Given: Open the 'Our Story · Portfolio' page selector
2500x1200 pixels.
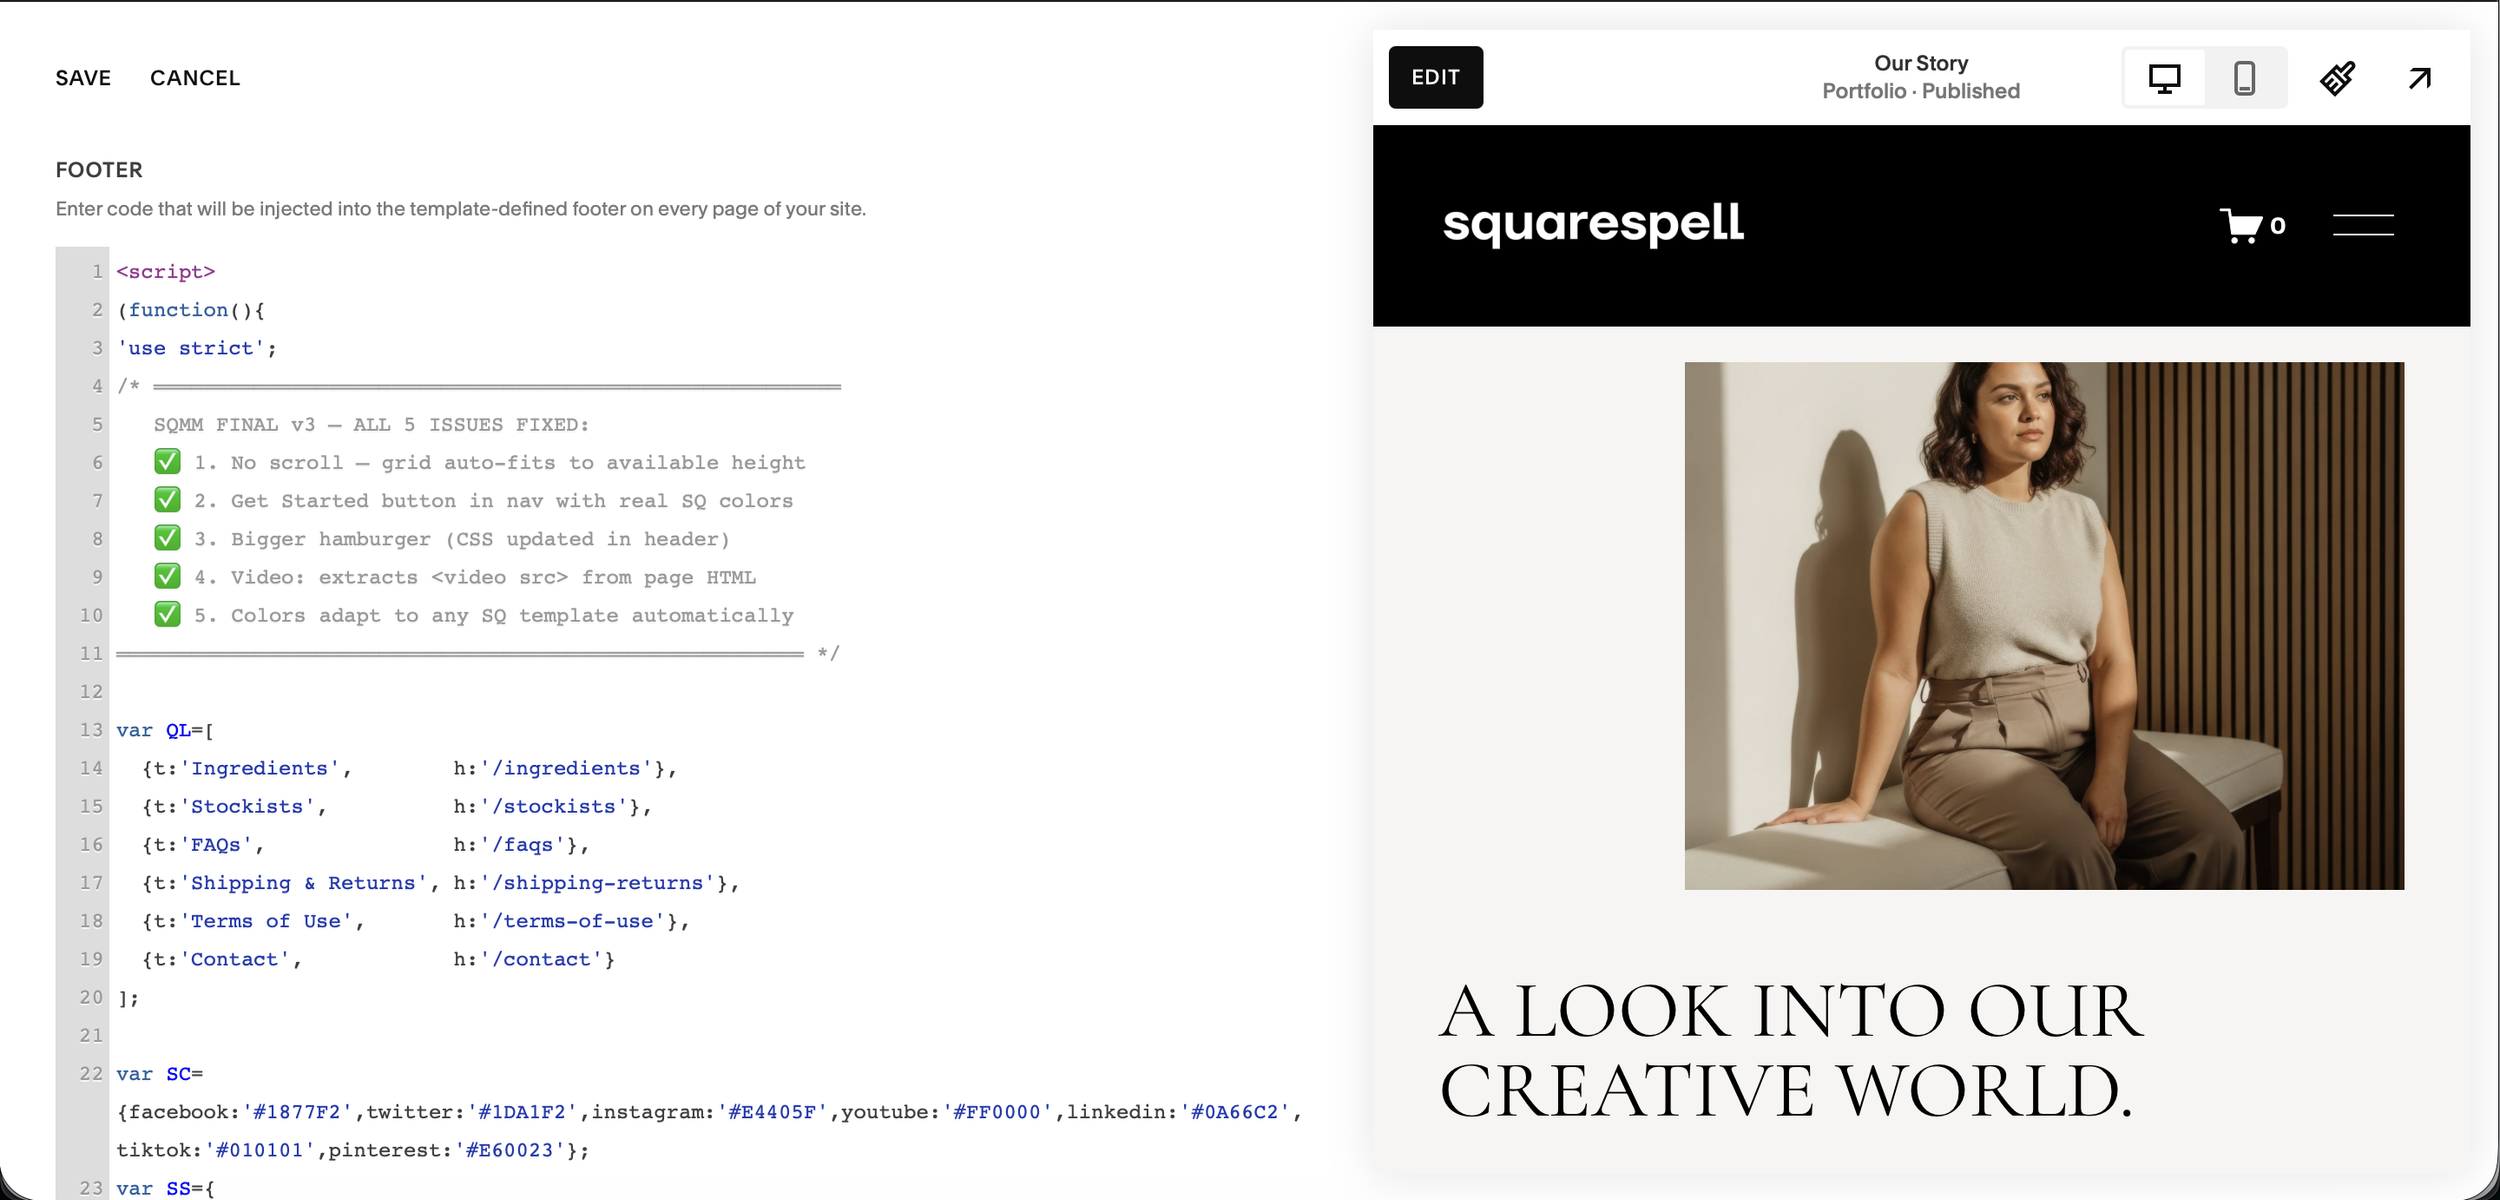Looking at the screenshot, I should click(x=1920, y=76).
